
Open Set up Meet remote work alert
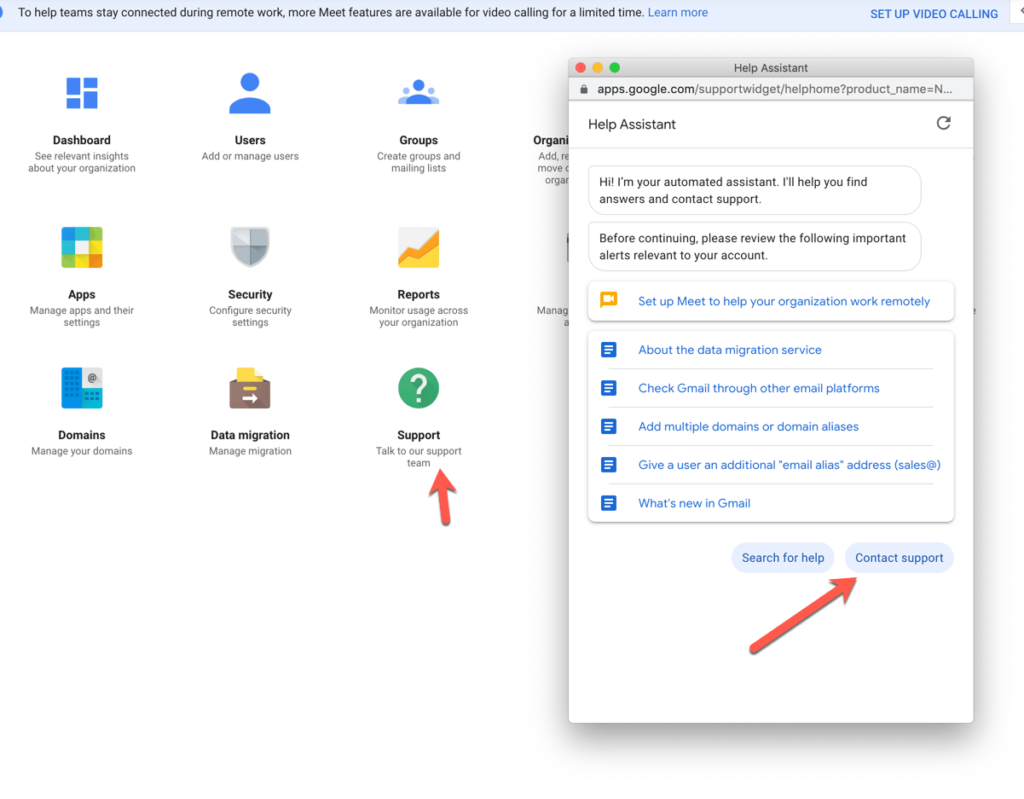click(x=783, y=301)
